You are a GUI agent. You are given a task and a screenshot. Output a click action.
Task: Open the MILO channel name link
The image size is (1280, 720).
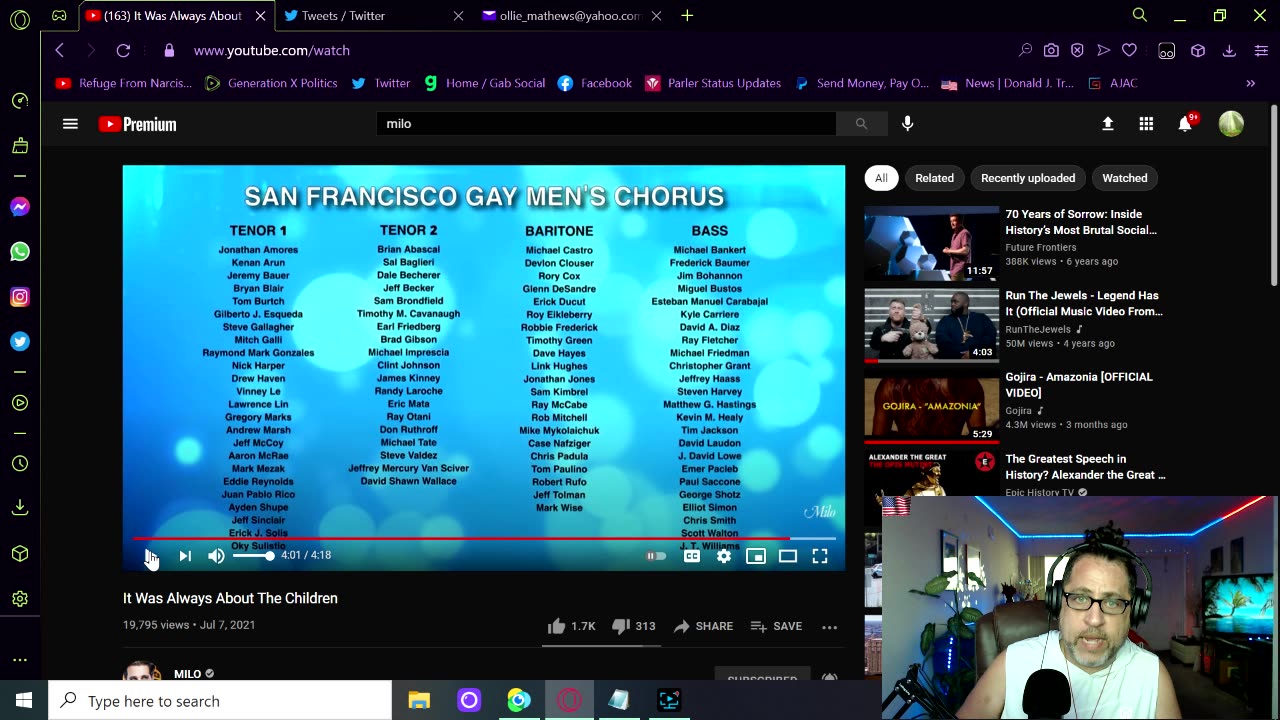(x=187, y=674)
